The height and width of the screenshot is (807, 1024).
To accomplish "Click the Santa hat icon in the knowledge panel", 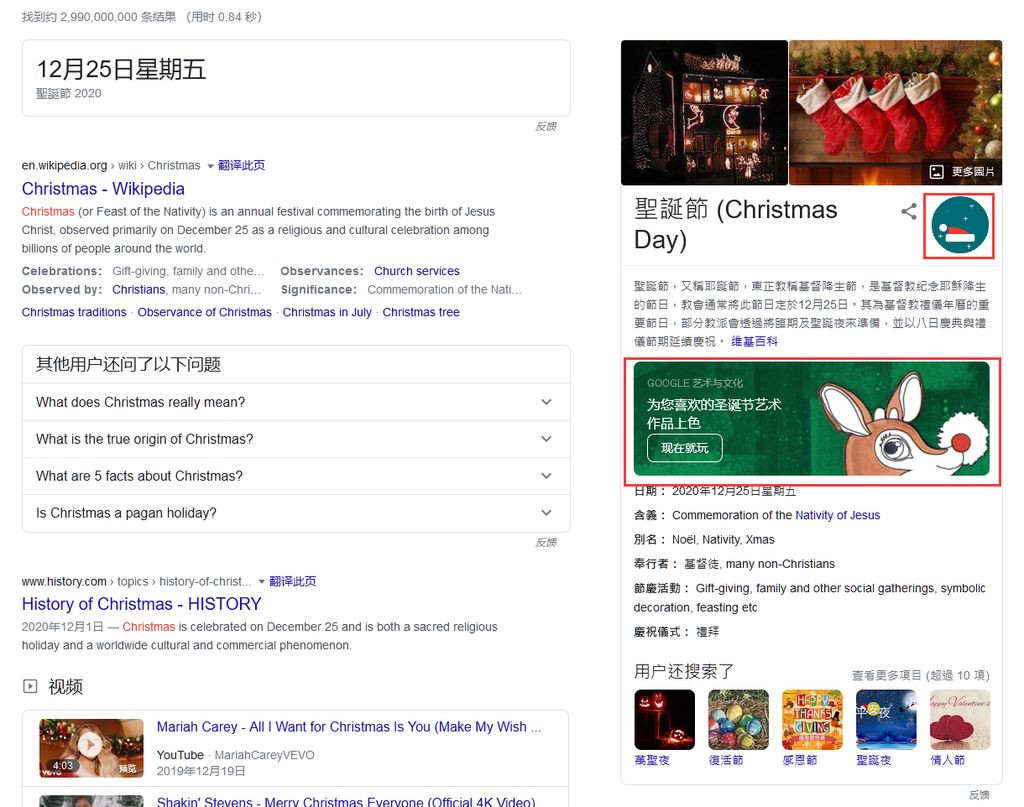I will pos(959,225).
